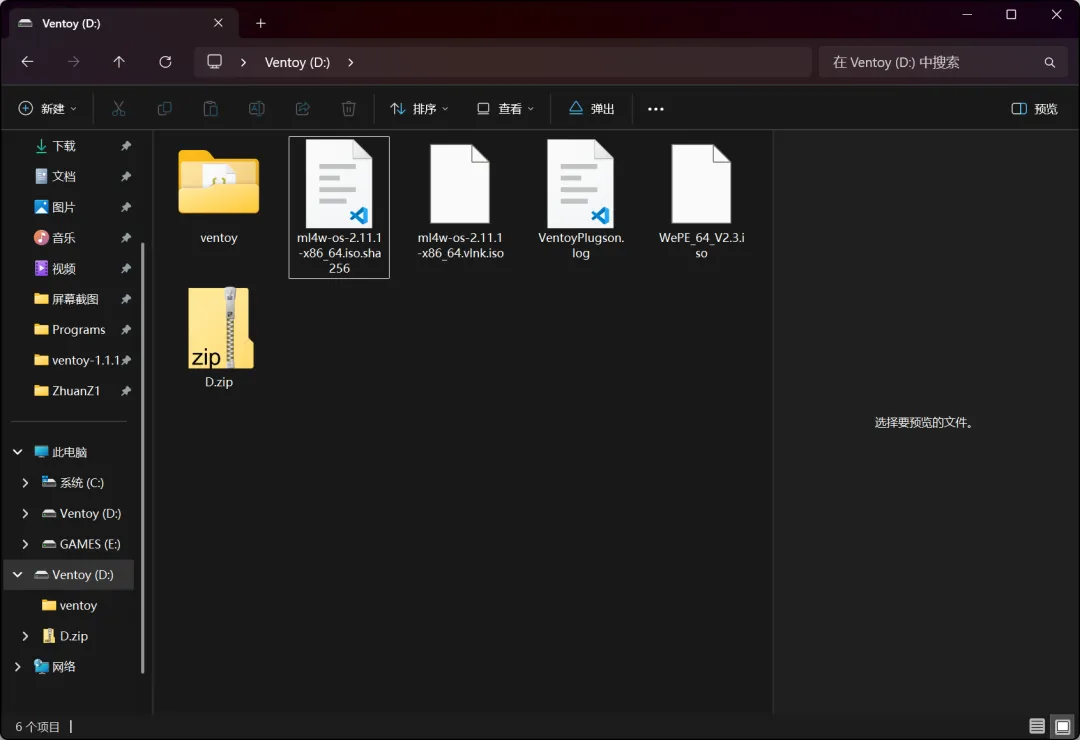Image resolution: width=1080 pixels, height=740 pixels.
Task: Expand Ventoy (D:) under This PC
Action: click(x=25, y=513)
